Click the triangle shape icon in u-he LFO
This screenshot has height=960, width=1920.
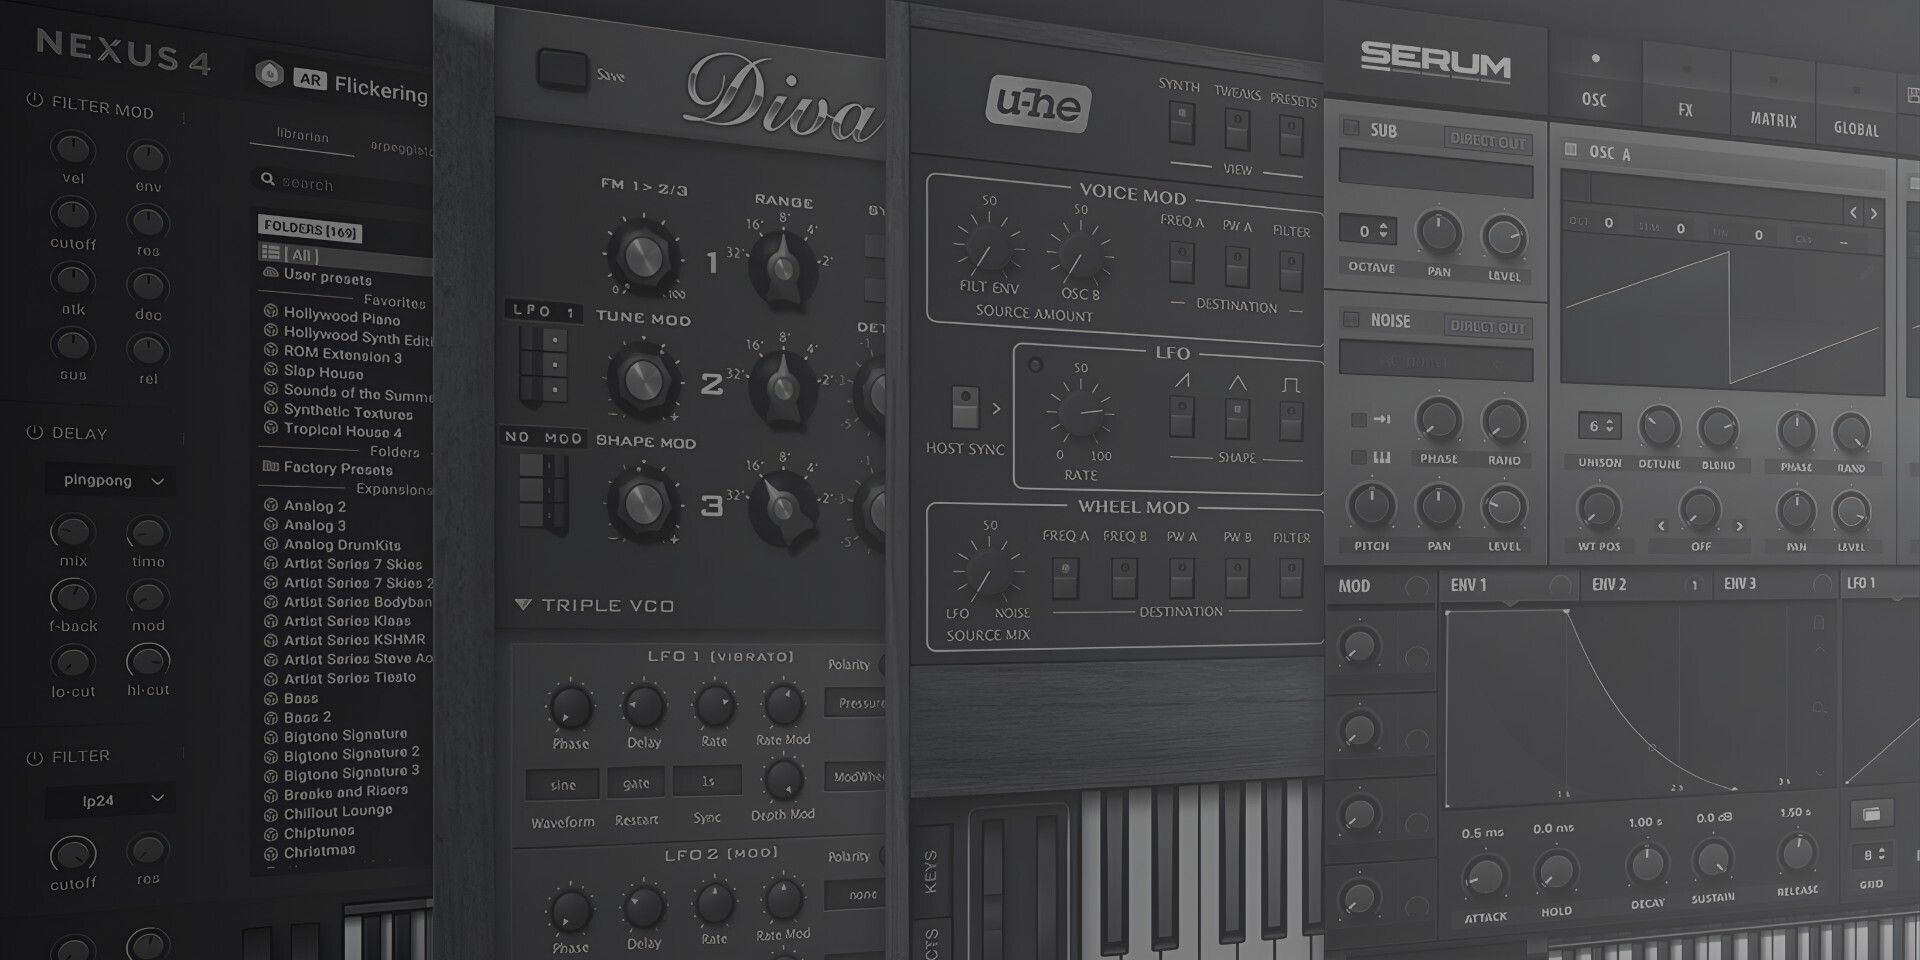click(x=1237, y=382)
